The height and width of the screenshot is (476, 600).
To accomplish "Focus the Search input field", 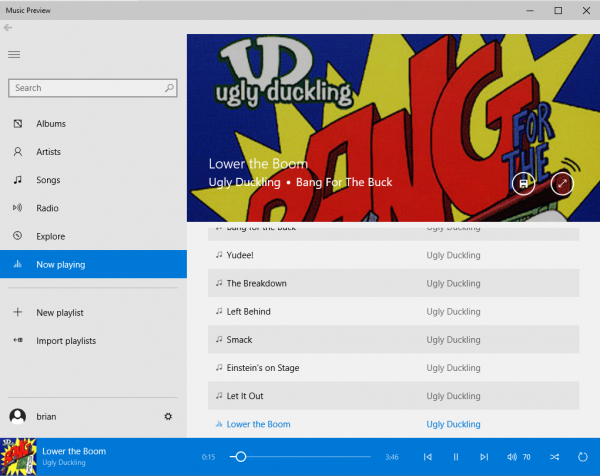I will click(x=93, y=88).
